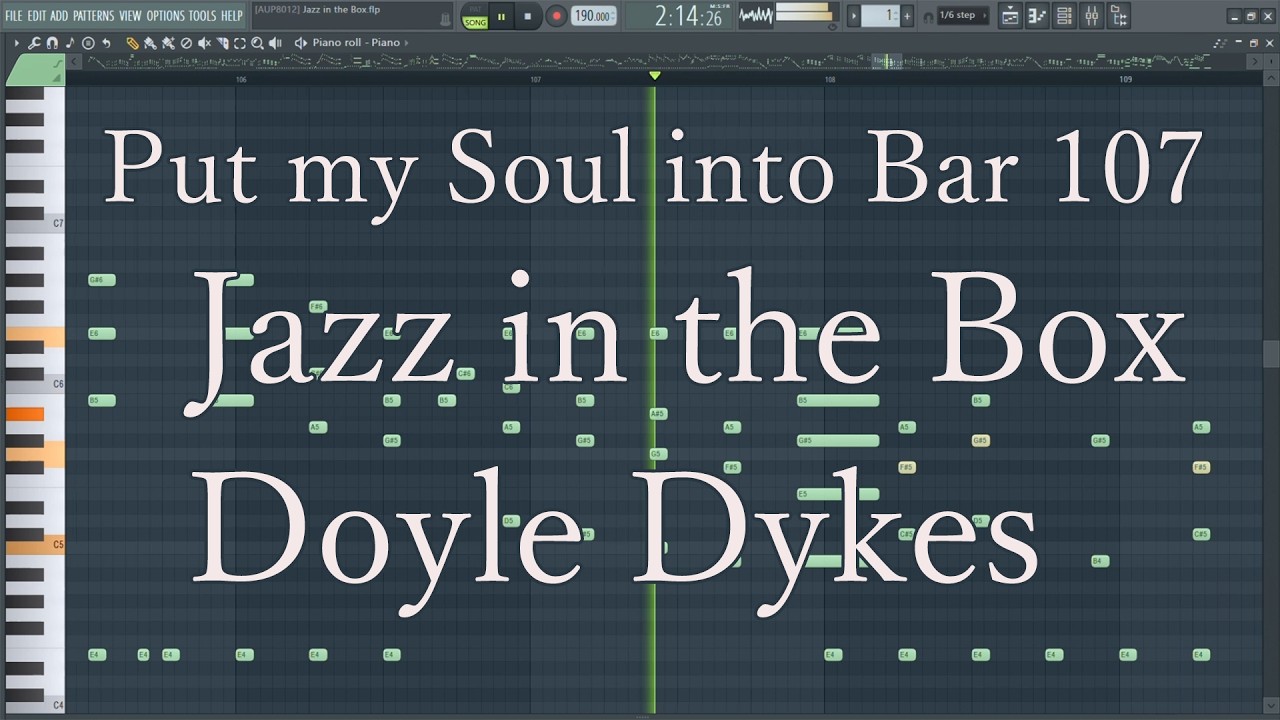Open the pattern selector arrow
The image size is (1280, 720).
tap(853, 16)
